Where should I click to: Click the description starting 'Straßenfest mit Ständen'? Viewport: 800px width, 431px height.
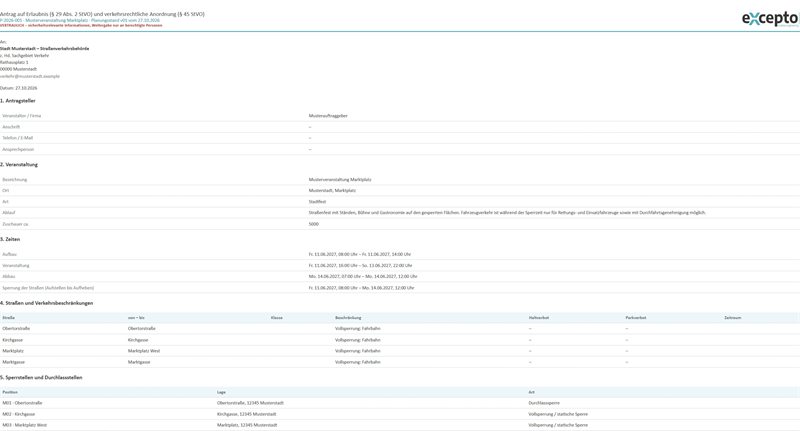[507, 213]
